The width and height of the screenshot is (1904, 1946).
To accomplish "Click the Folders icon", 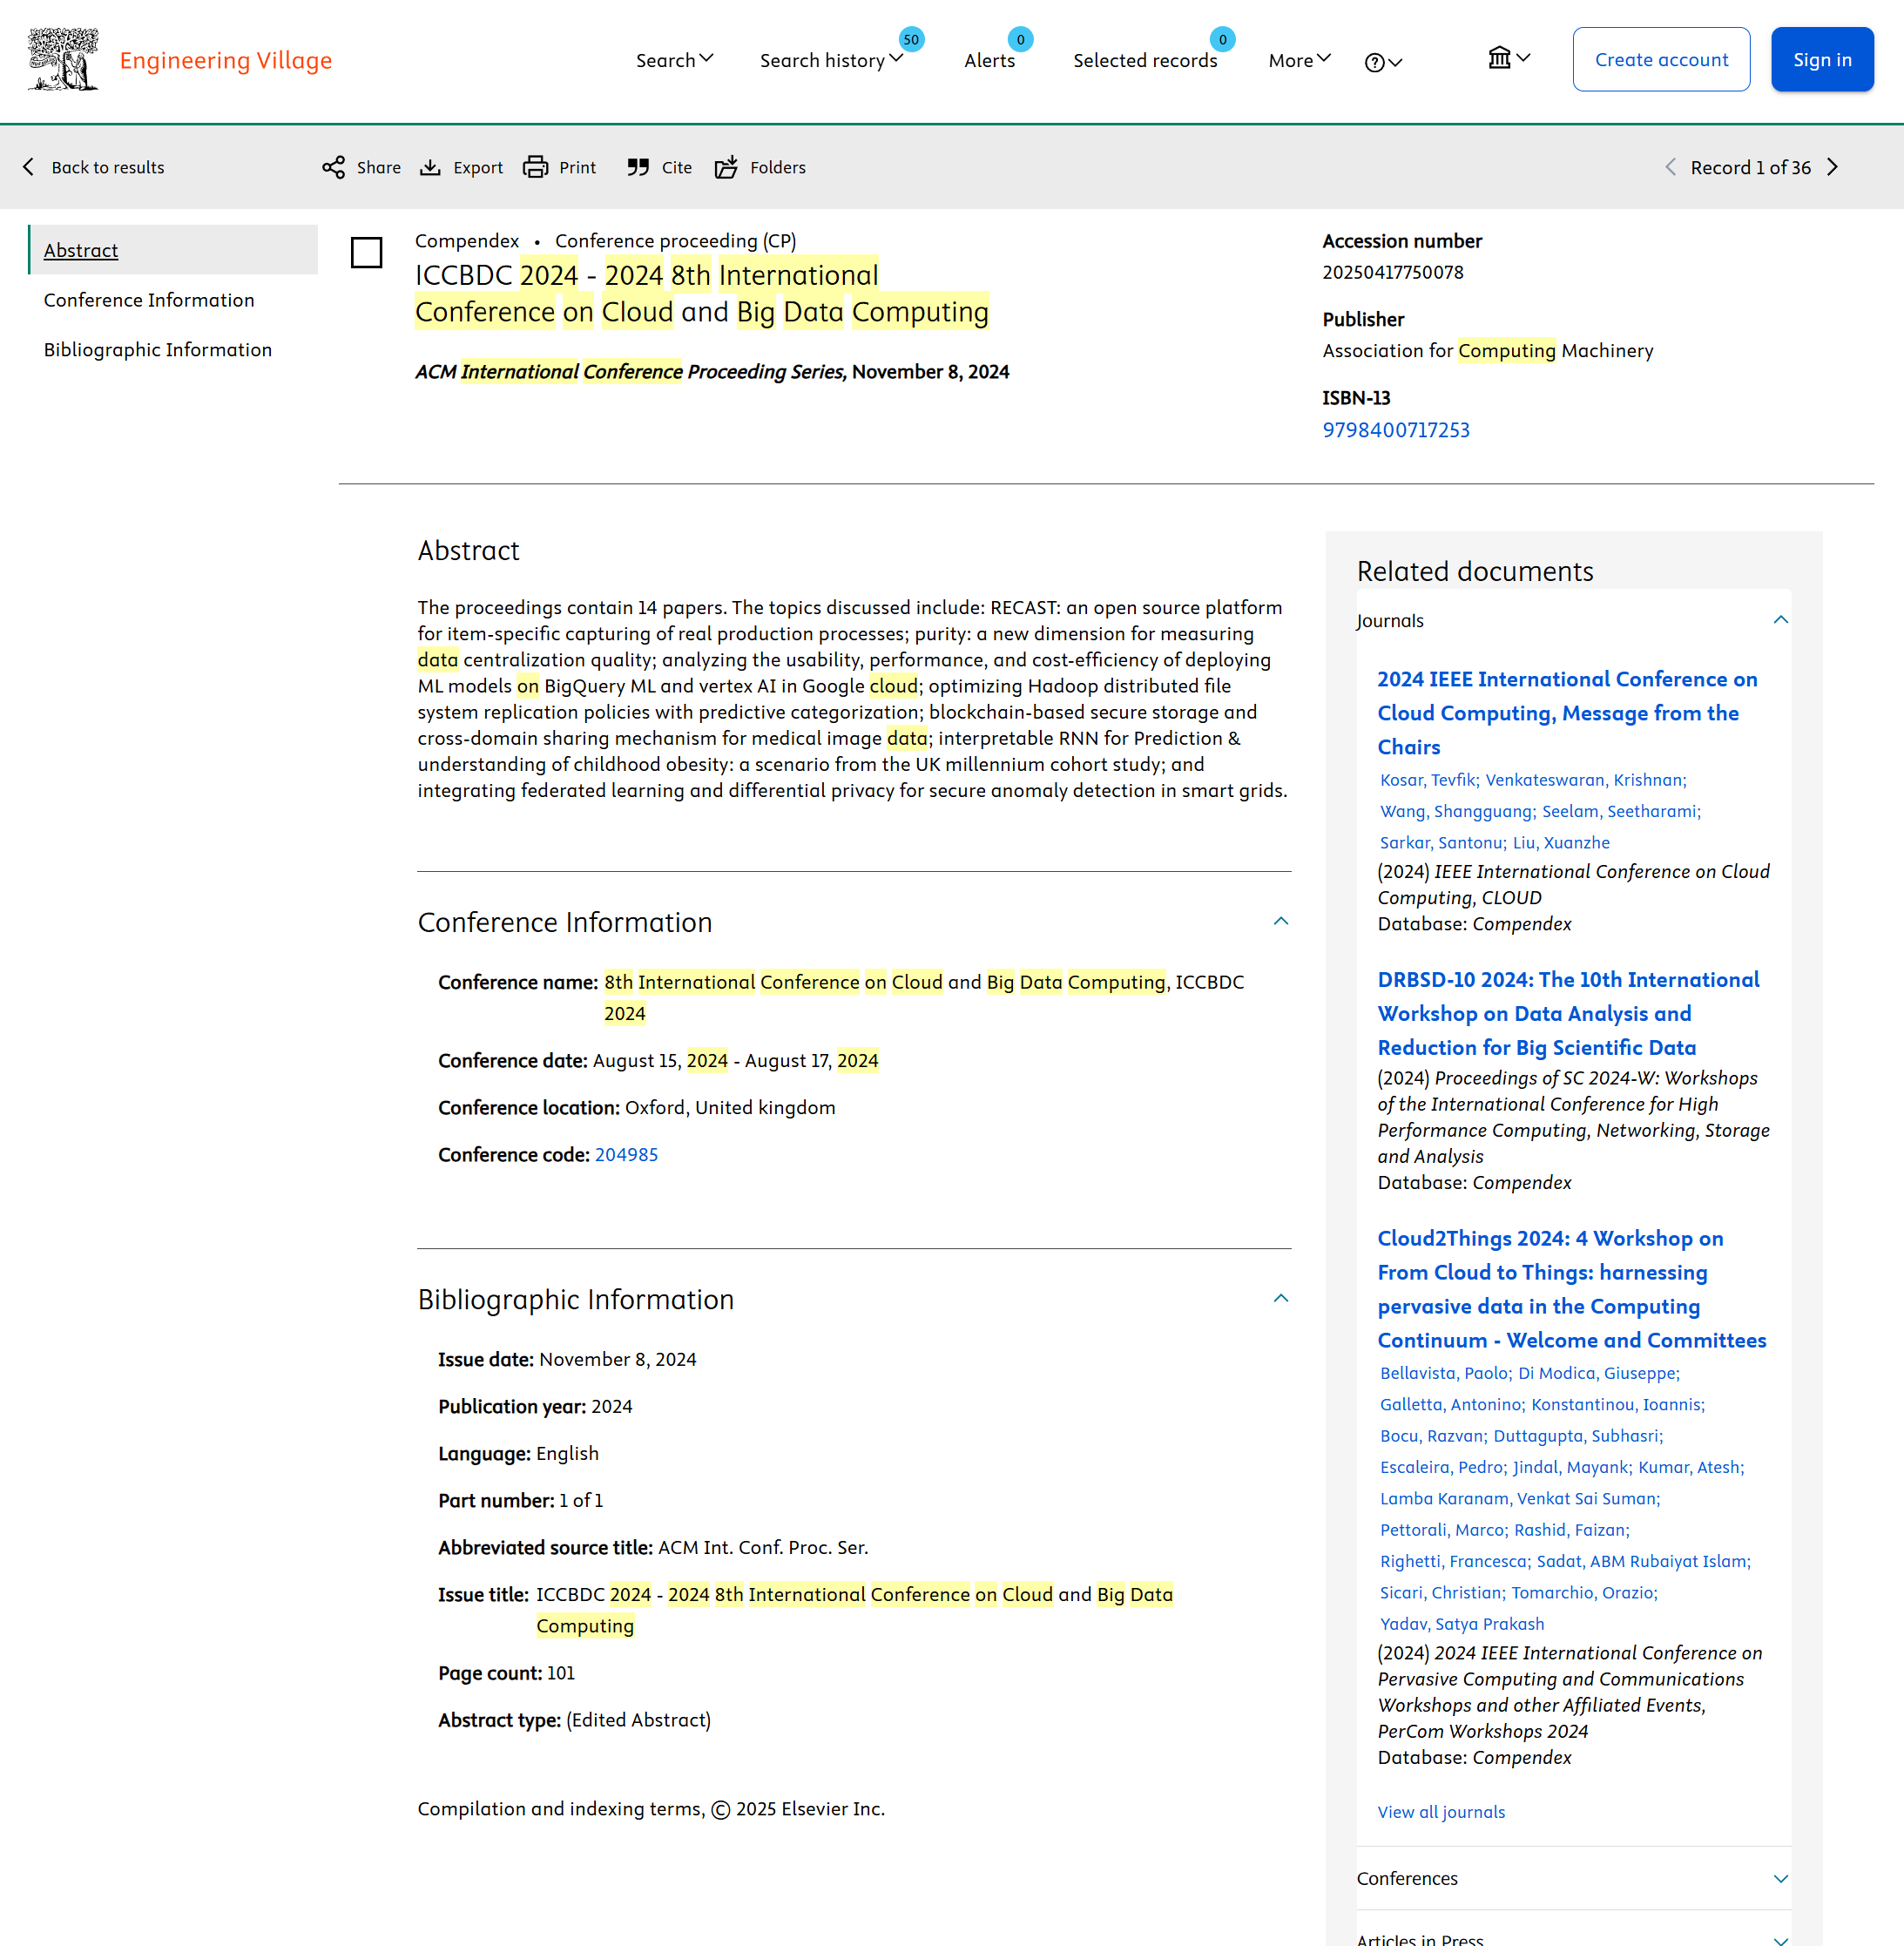I will [x=726, y=167].
